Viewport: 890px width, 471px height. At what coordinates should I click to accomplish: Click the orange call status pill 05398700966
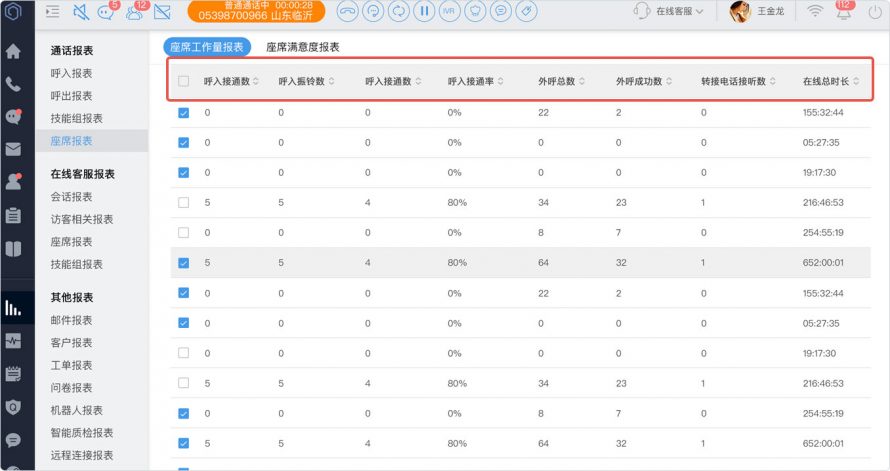coord(256,11)
